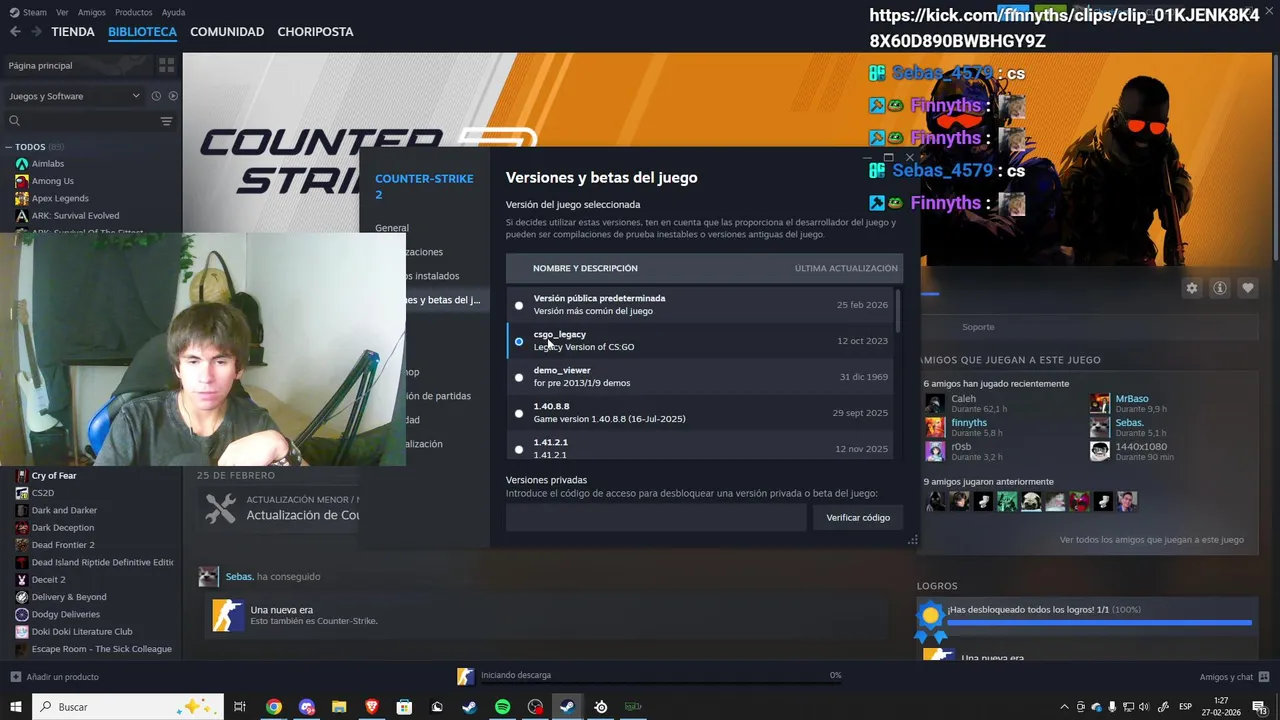
Task: Select Doki Doki Literature Club entry
Action: (82, 631)
